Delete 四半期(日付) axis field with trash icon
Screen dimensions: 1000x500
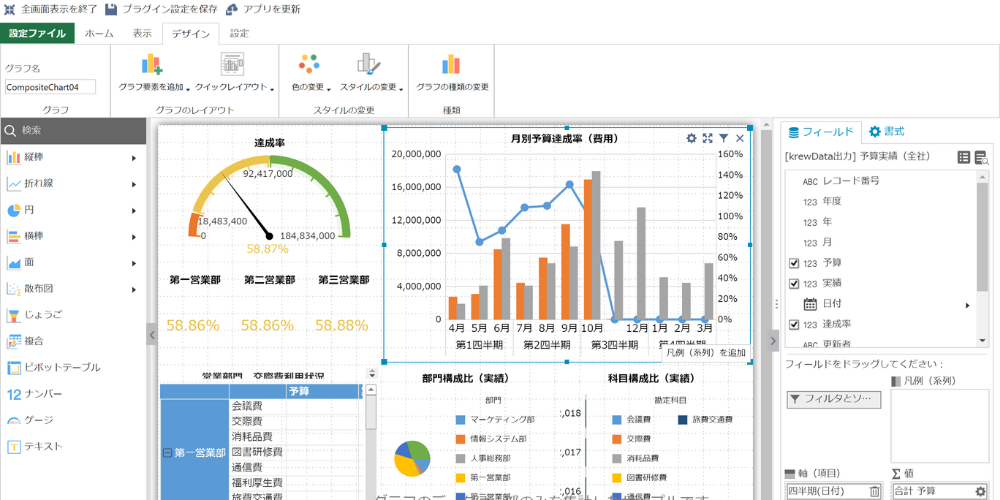[x=875, y=491]
